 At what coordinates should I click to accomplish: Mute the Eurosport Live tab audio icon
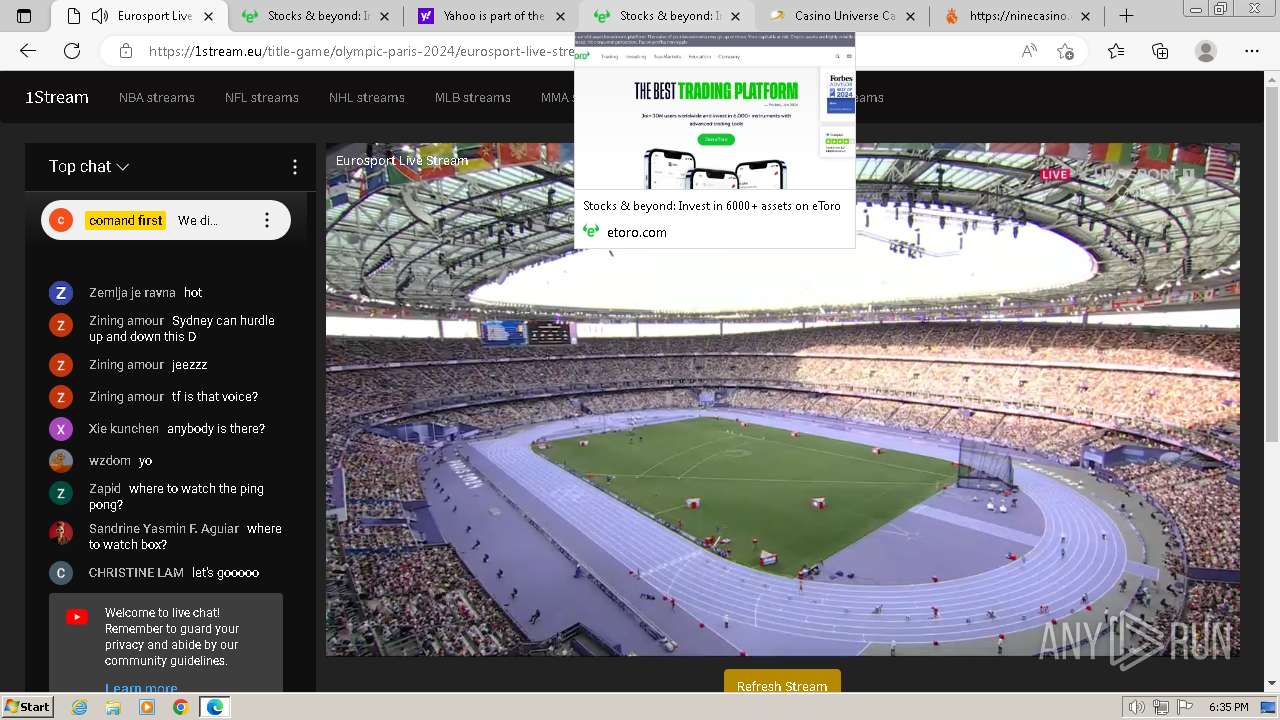(99, 16)
